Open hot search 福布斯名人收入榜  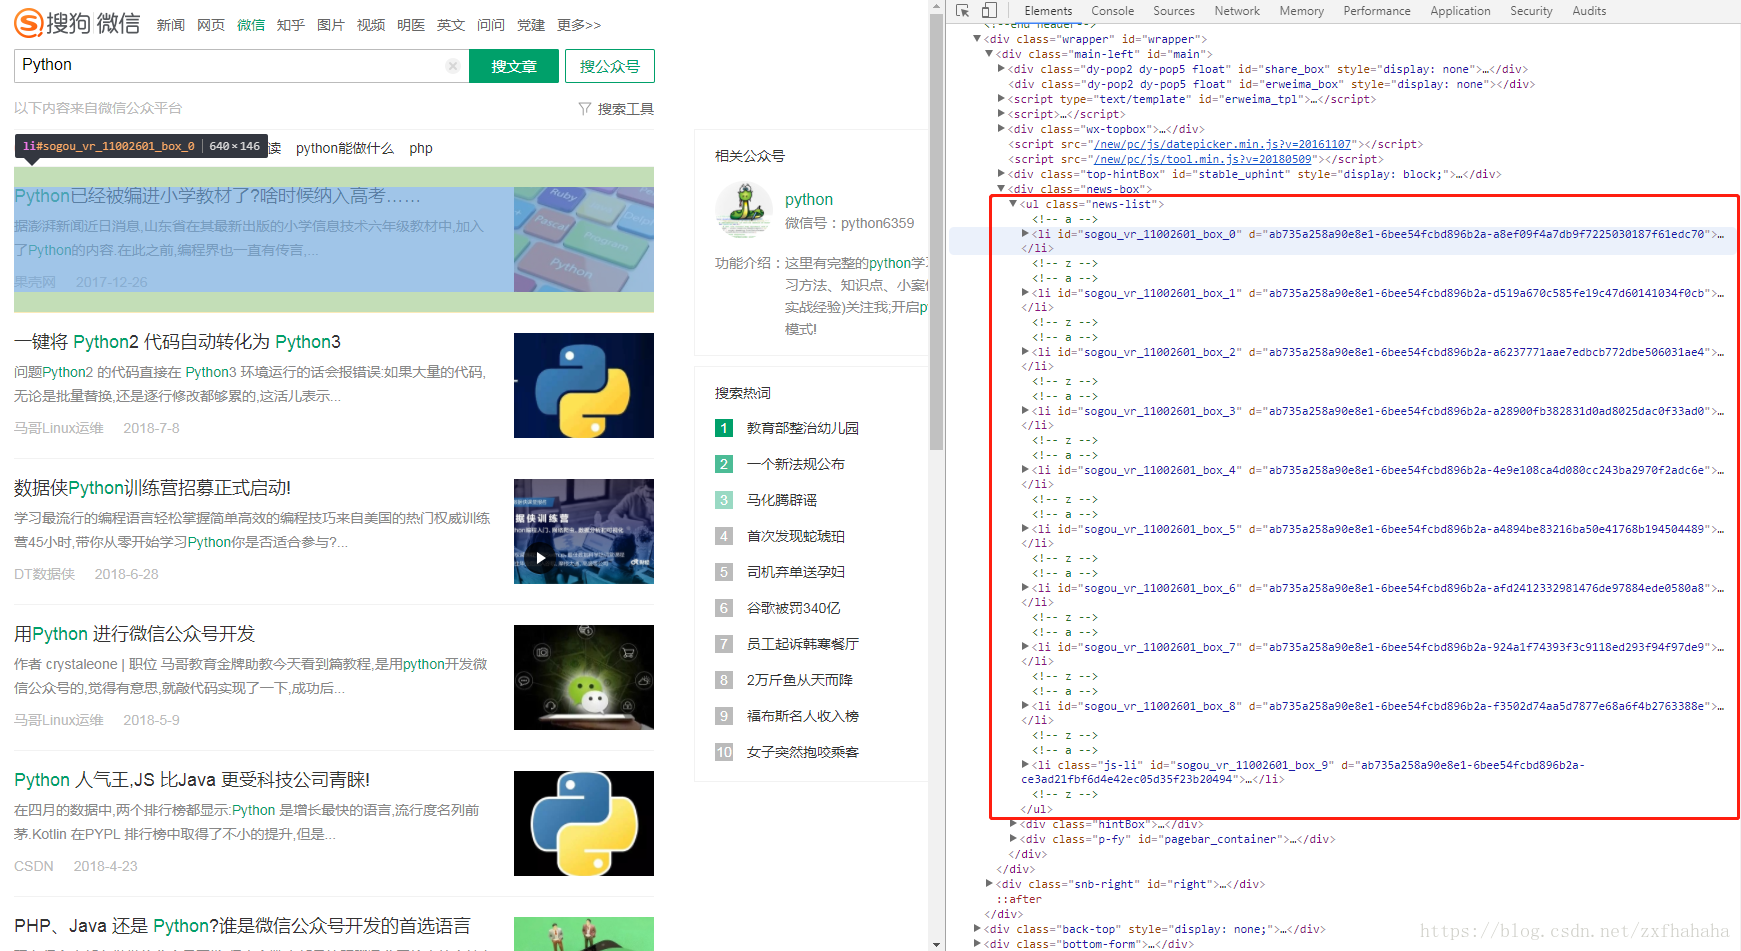tap(803, 716)
